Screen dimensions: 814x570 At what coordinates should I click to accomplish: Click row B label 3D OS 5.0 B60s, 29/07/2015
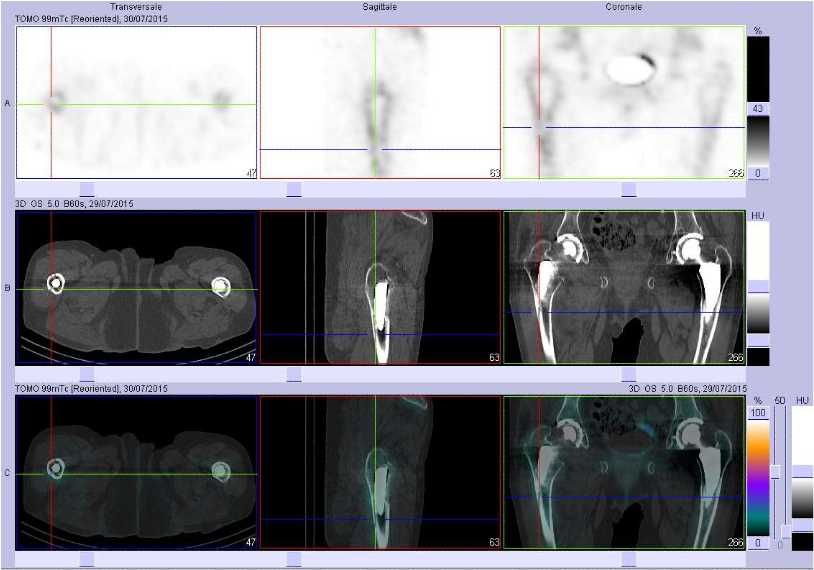[x=74, y=203]
